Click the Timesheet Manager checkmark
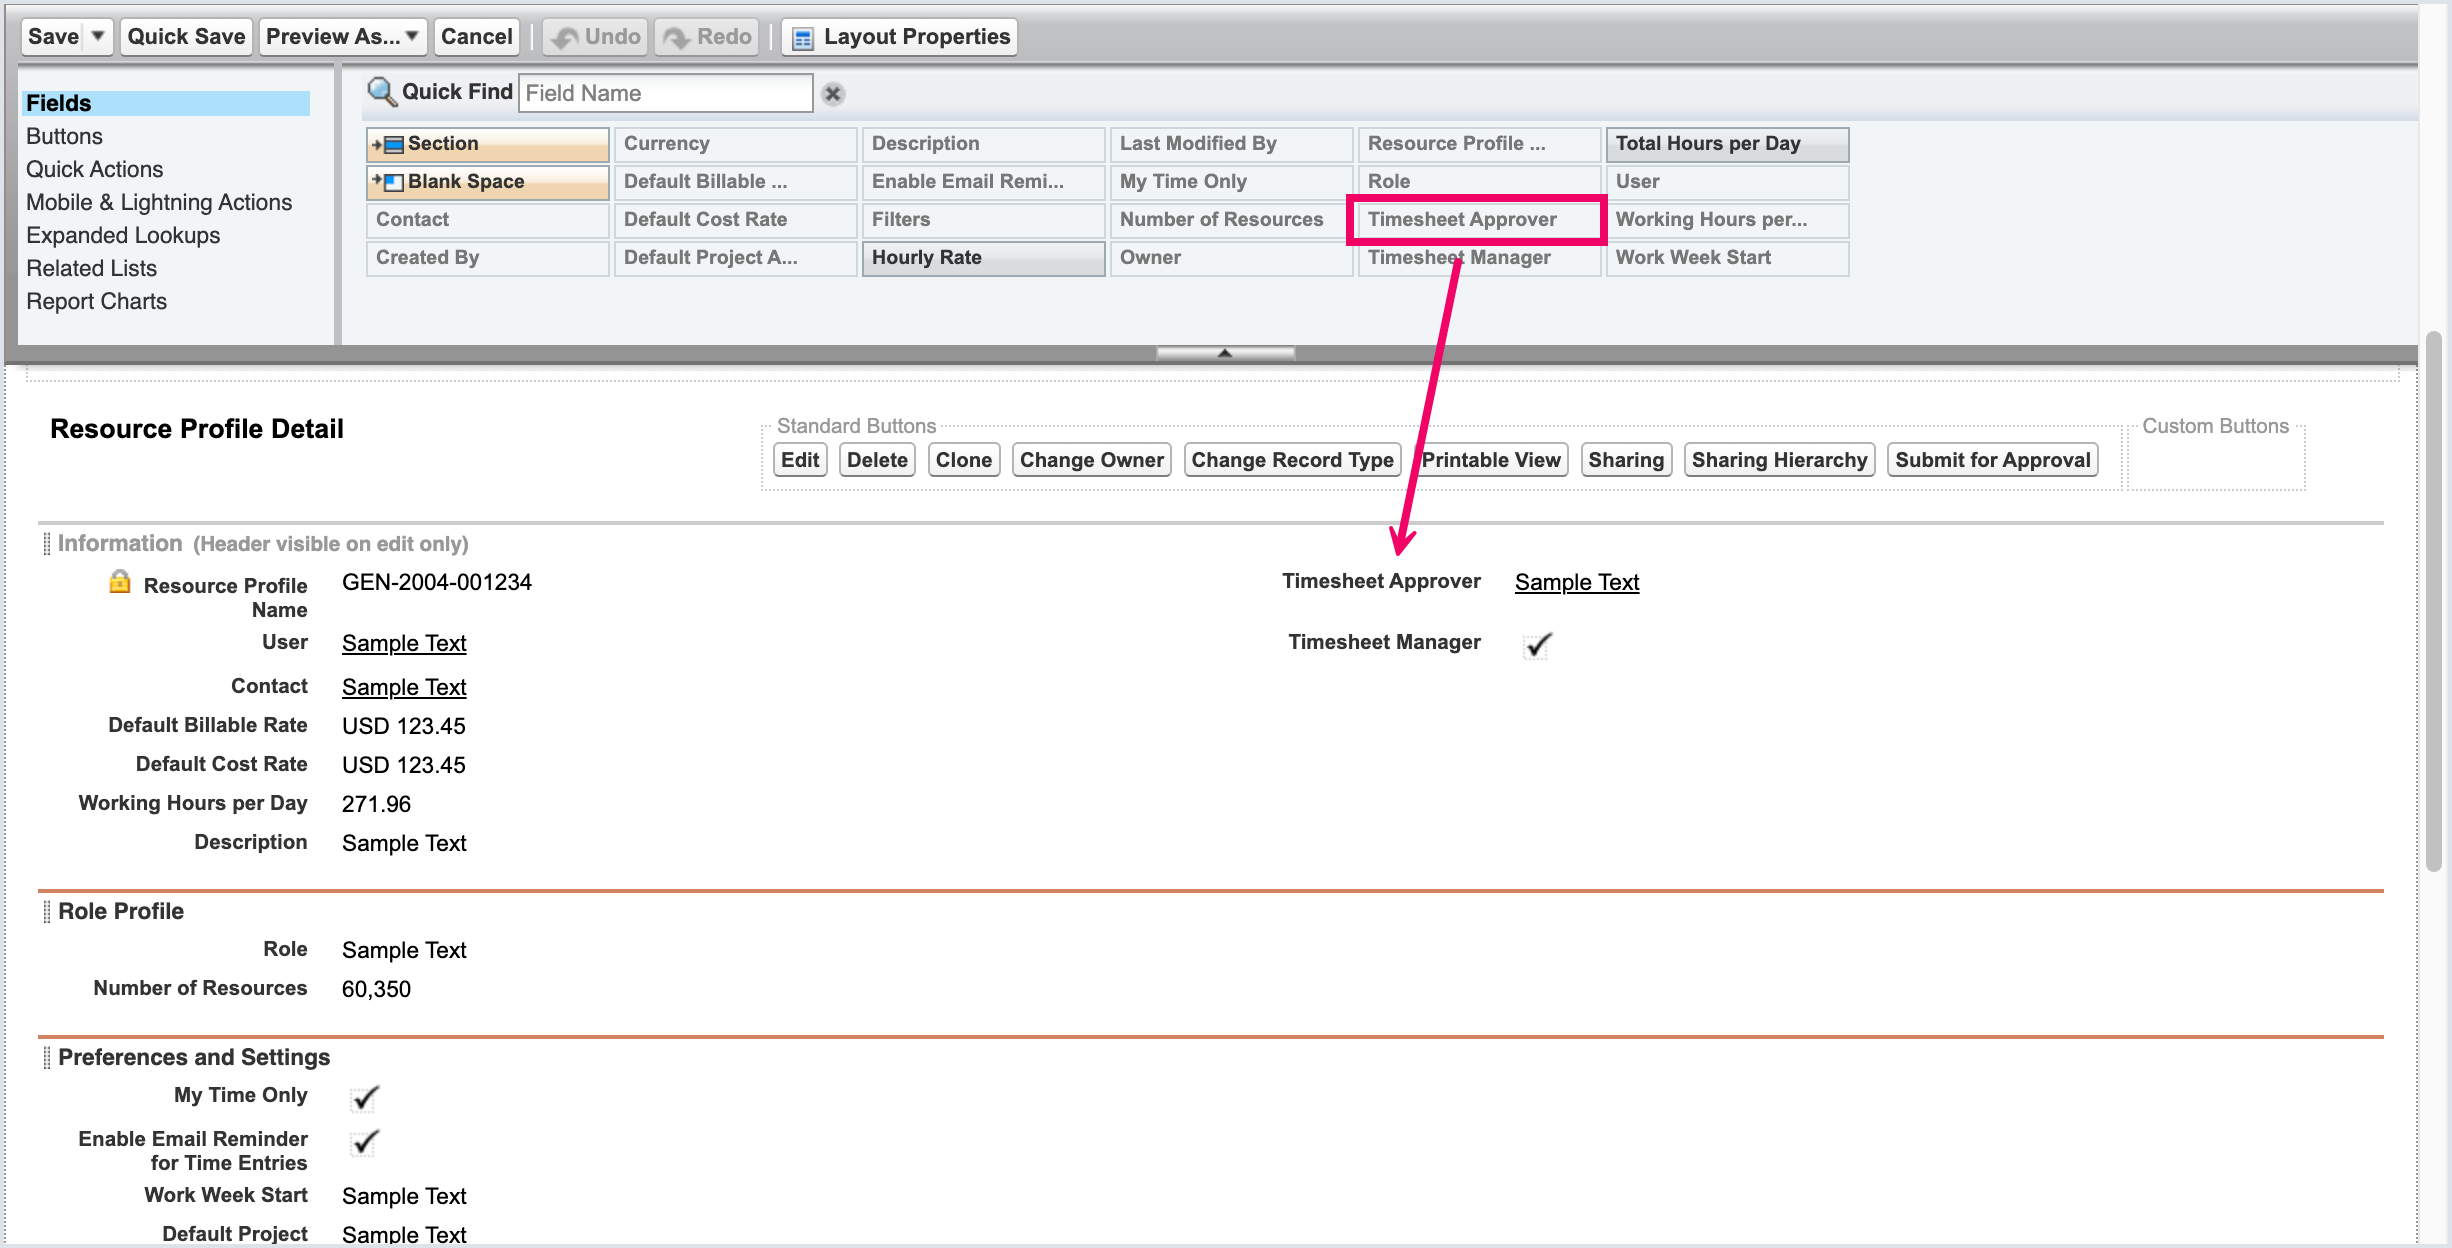Viewport: 2452px width, 1248px height. pyautogui.click(x=1537, y=645)
